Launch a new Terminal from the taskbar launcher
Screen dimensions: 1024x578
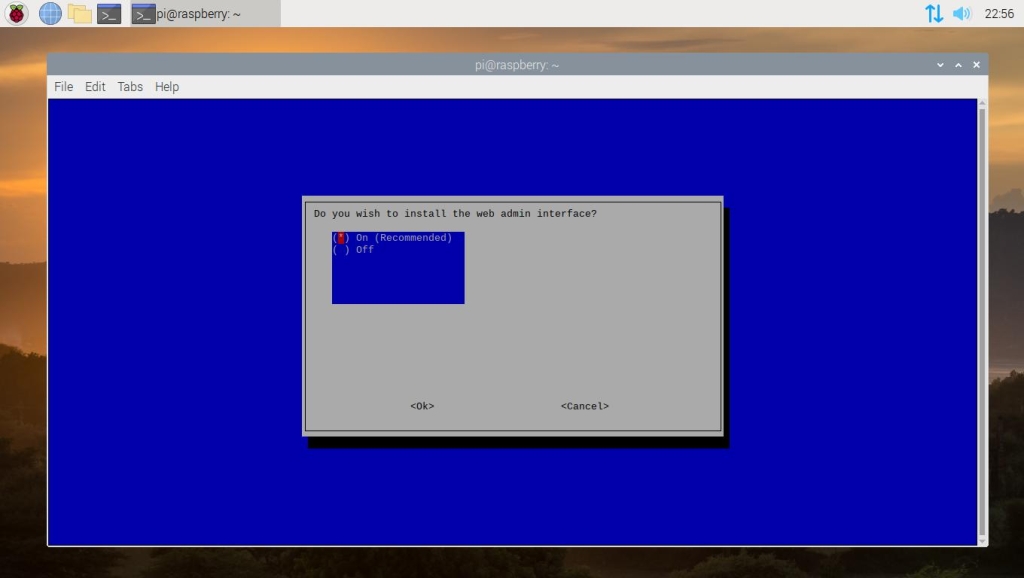tap(109, 13)
